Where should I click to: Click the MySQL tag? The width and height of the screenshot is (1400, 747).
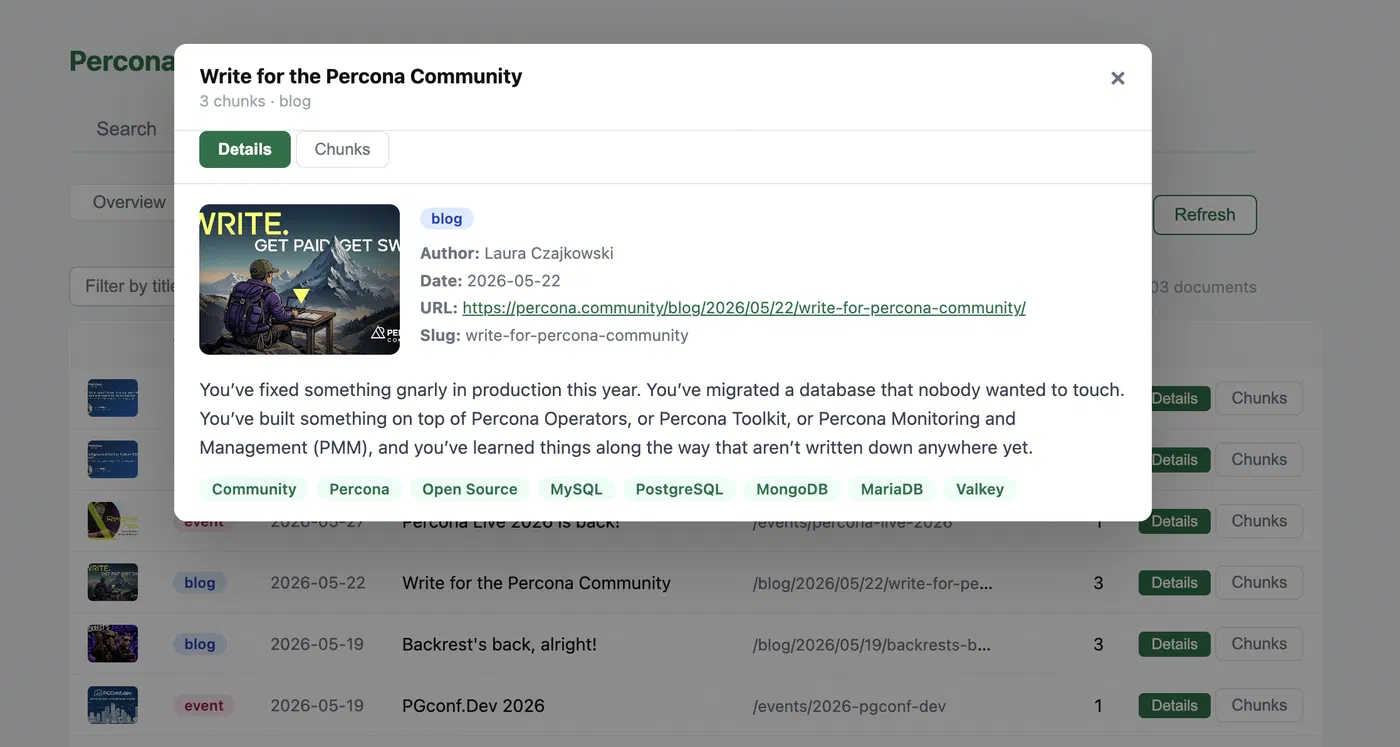pos(576,489)
